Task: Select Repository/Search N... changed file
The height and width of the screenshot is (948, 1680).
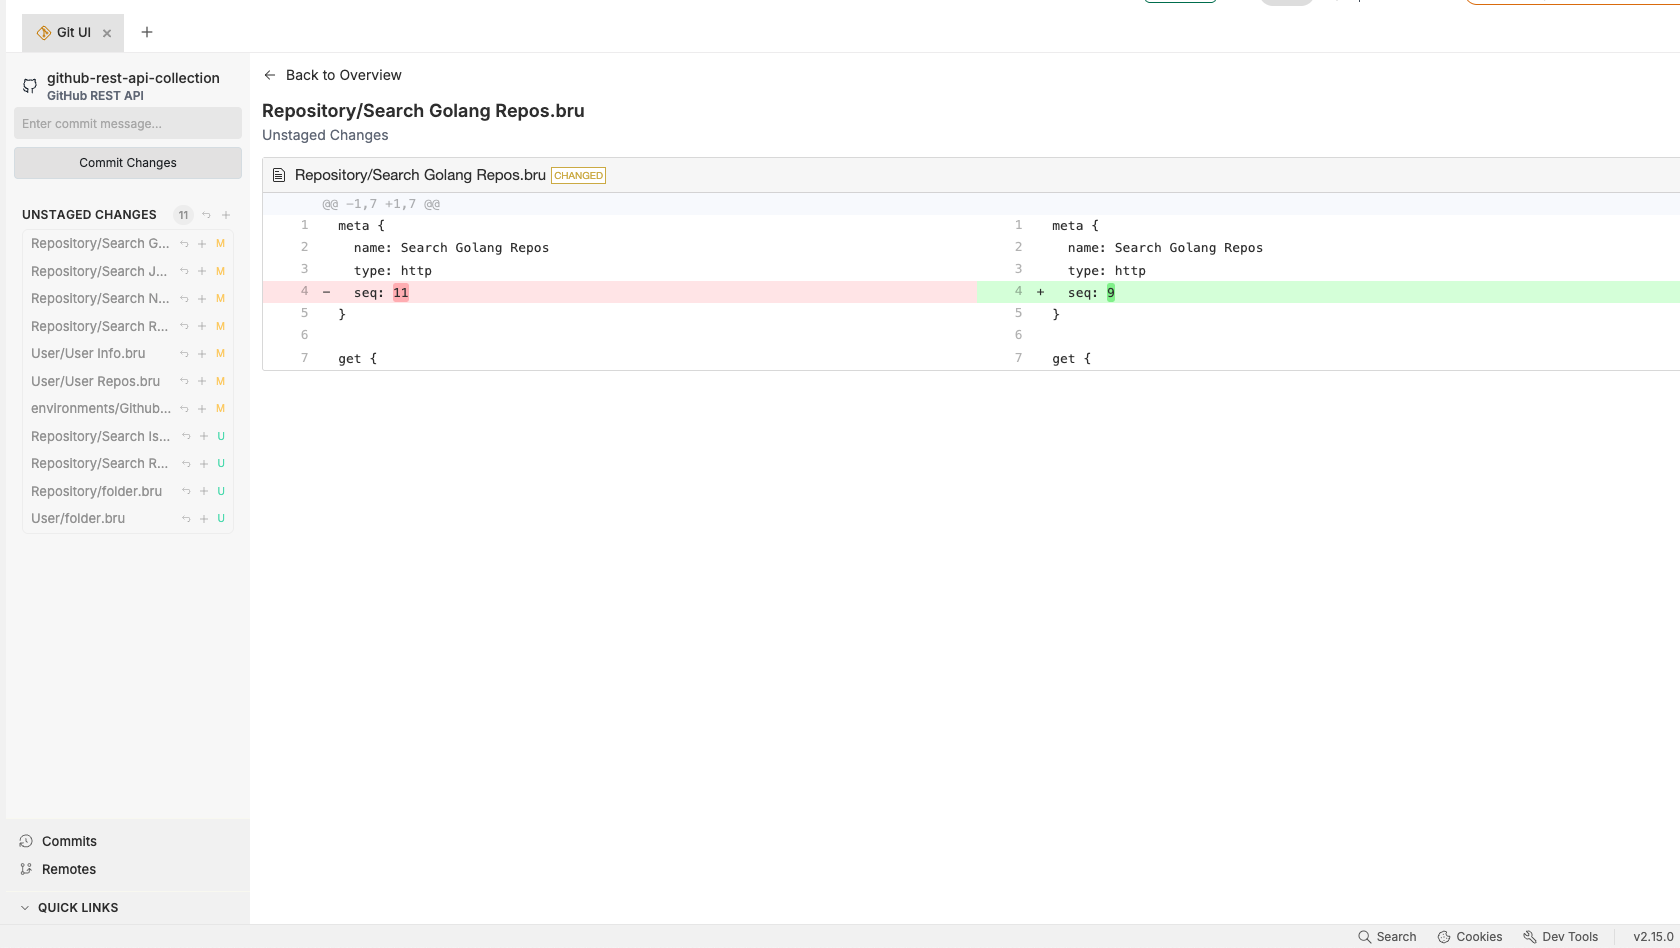Action: point(100,299)
